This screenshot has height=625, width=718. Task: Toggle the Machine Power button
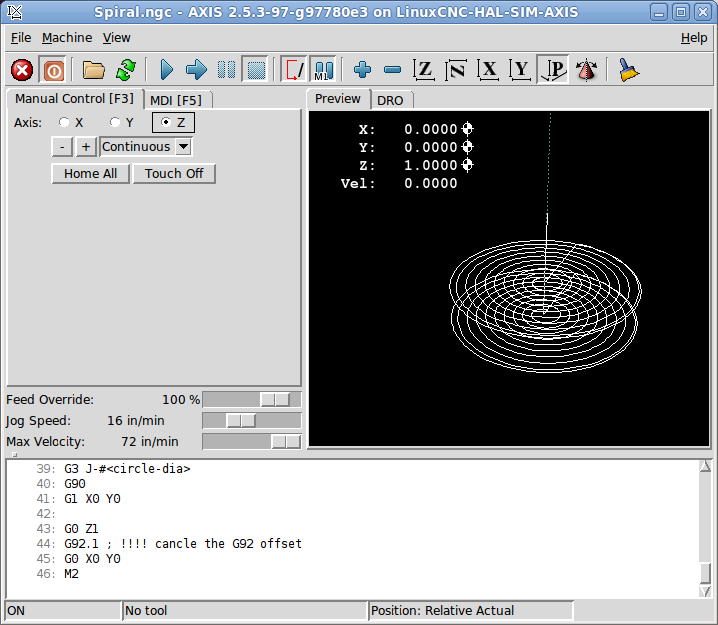coord(53,71)
